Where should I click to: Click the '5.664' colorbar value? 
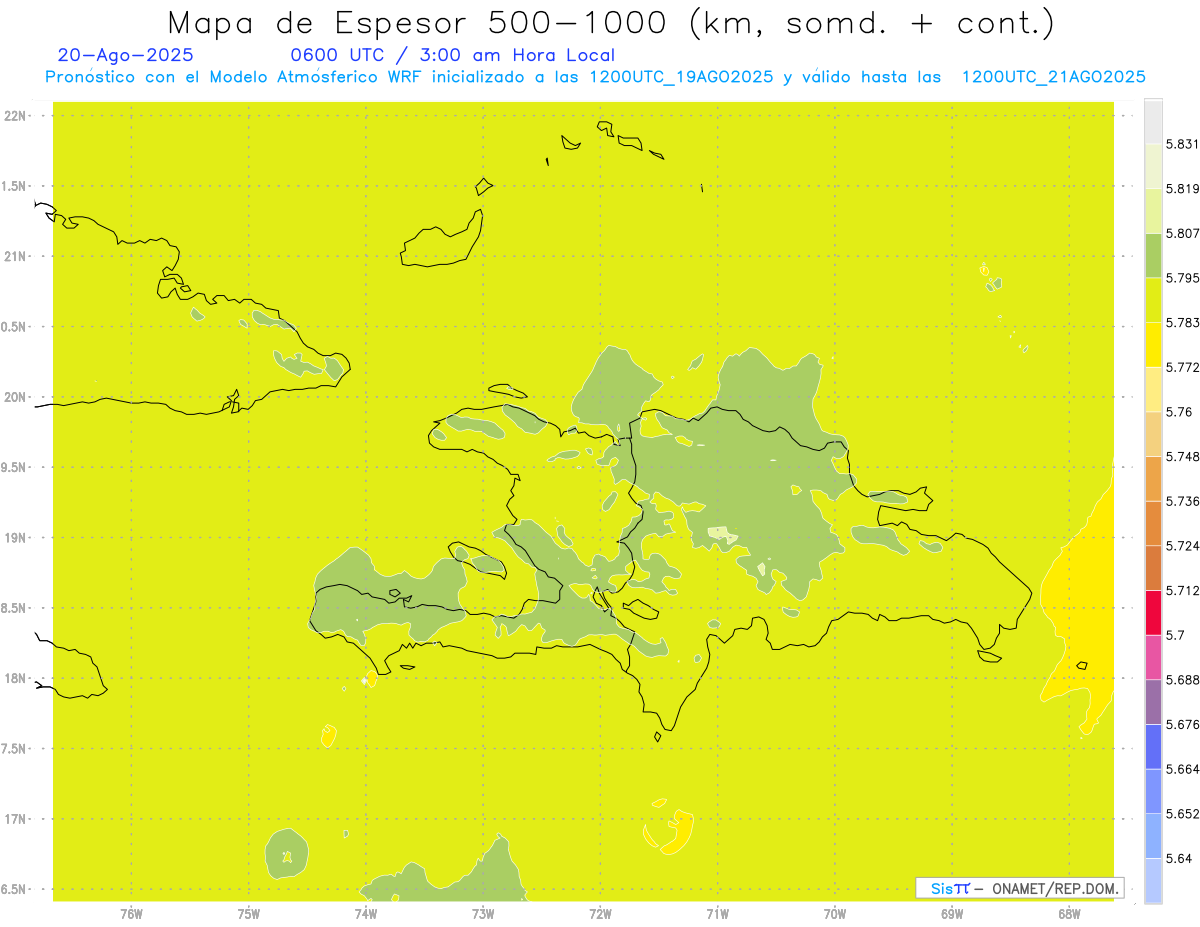[1182, 769]
